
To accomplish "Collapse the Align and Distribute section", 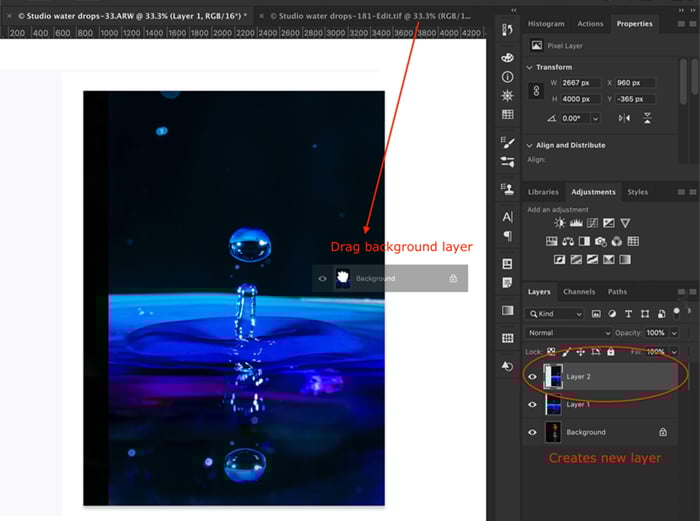I will (x=529, y=146).
